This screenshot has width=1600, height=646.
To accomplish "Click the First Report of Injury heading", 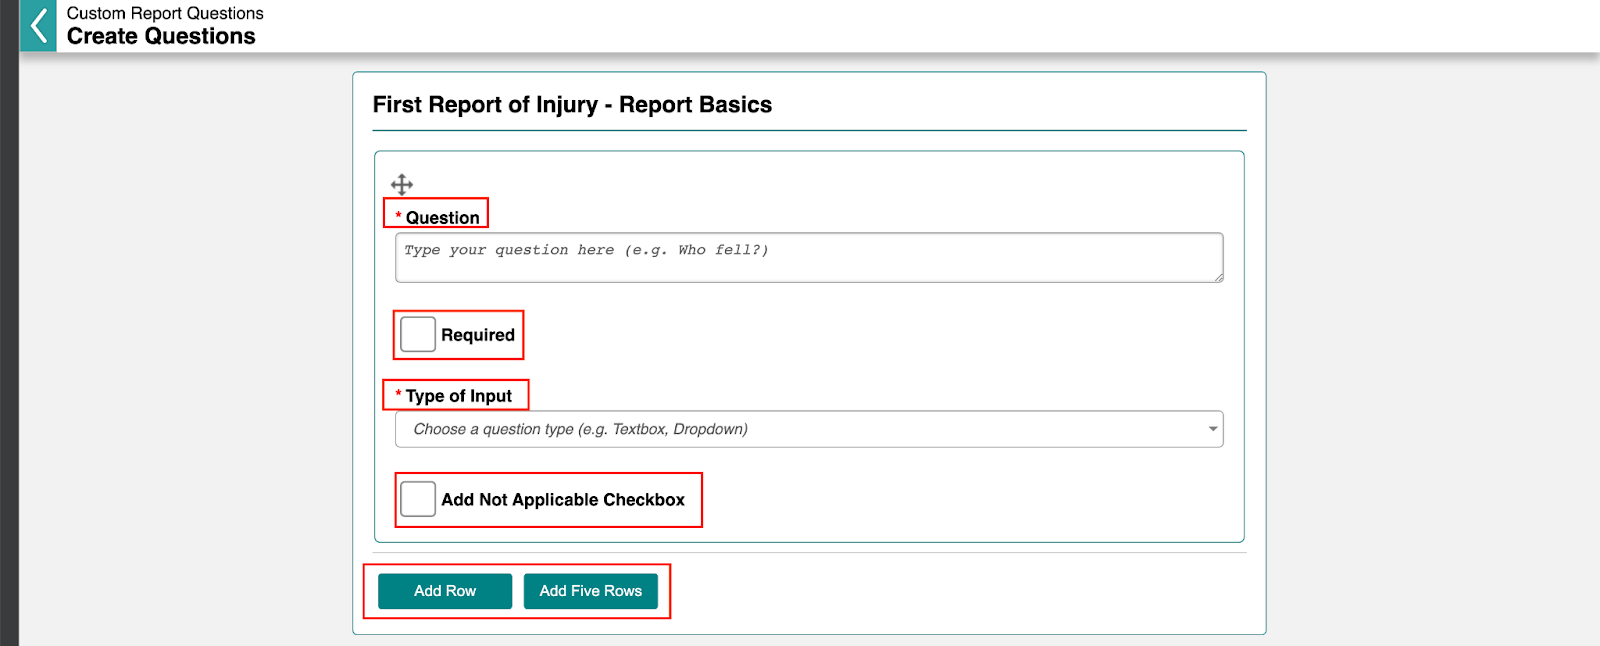I will [572, 105].
